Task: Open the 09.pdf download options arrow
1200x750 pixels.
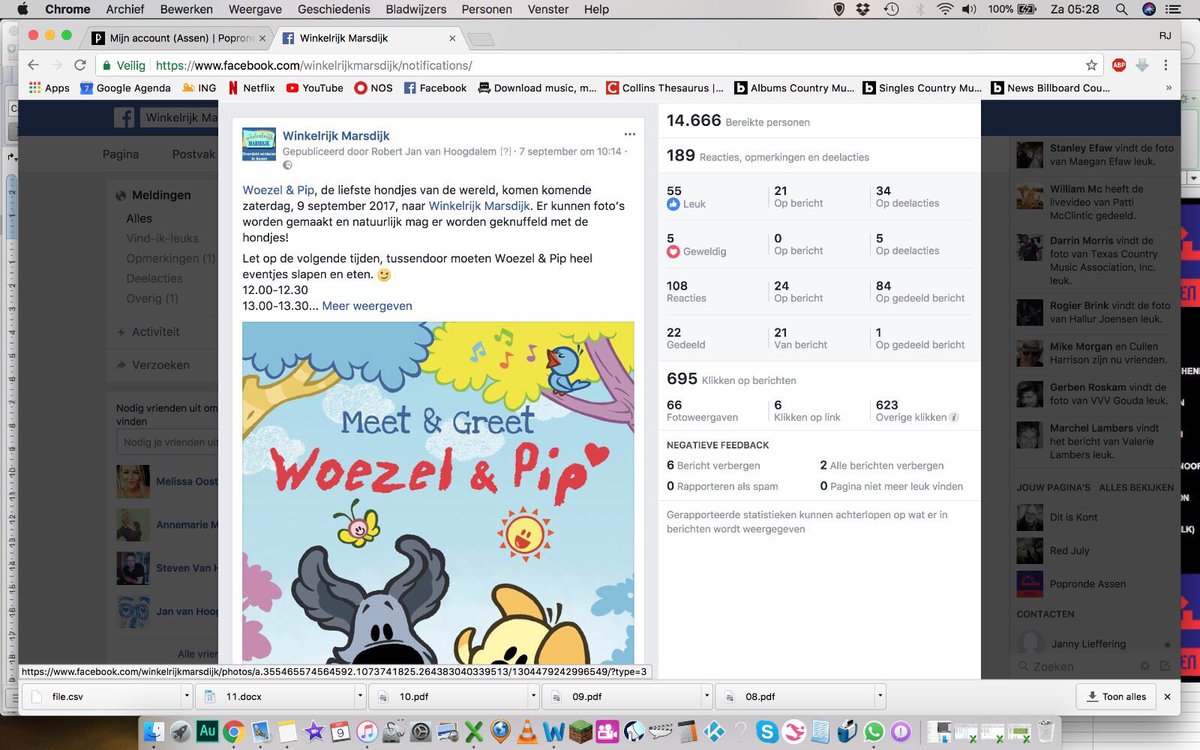Action: (x=707, y=696)
